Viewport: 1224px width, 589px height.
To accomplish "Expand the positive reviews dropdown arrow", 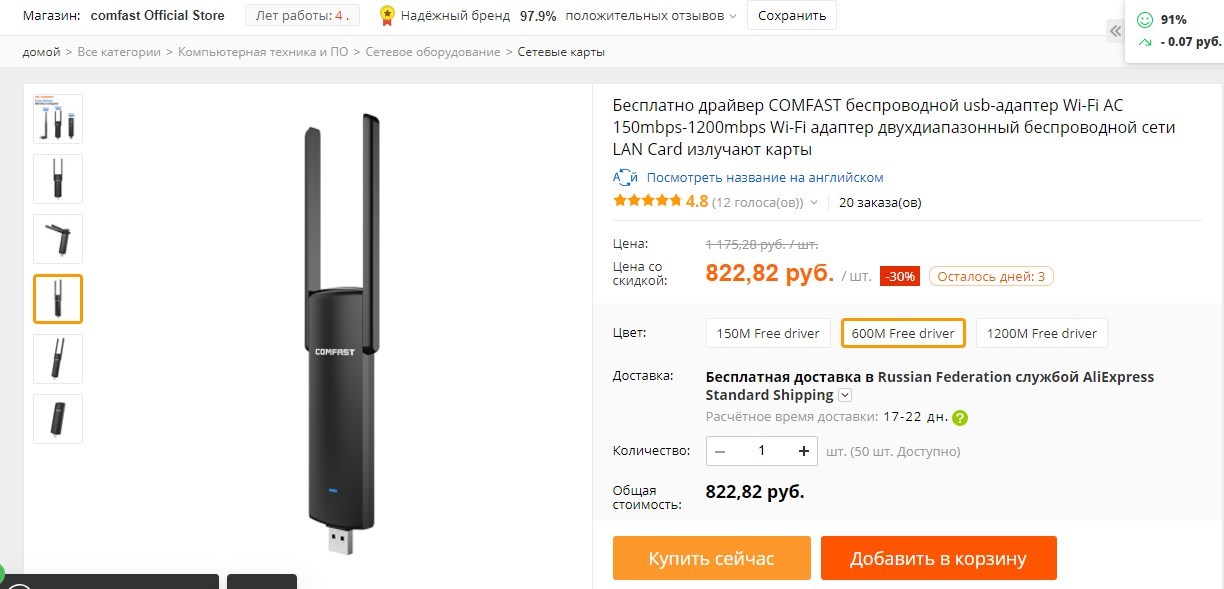I will pos(733,16).
